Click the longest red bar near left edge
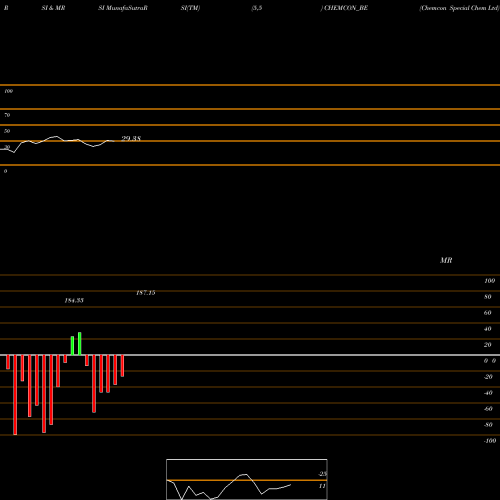 [x=15, y=395]
